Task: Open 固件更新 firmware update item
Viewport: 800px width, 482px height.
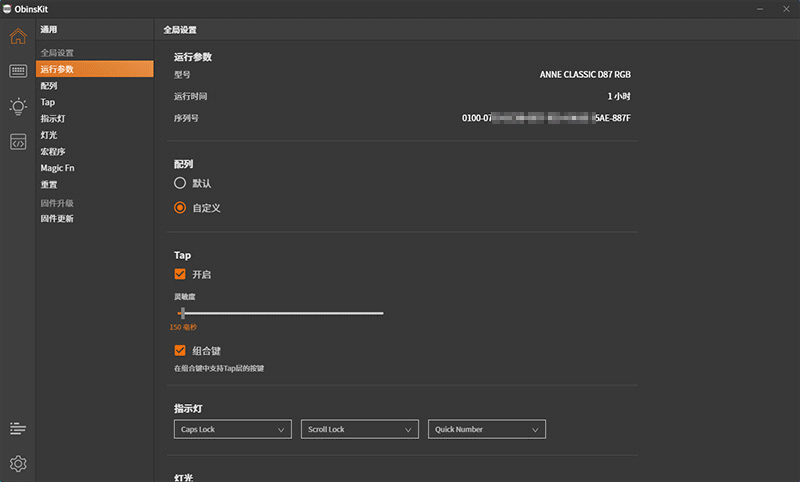Action: tap(57, 219)
